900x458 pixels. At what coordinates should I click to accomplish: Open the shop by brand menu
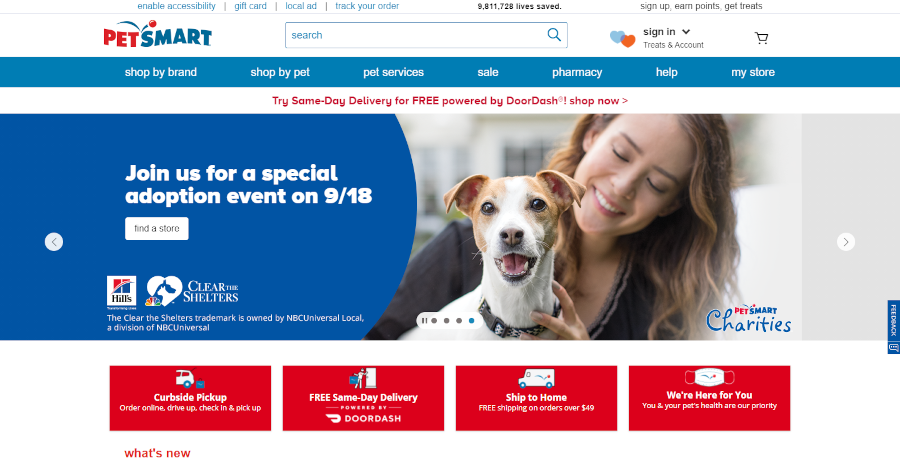point(161,72)
